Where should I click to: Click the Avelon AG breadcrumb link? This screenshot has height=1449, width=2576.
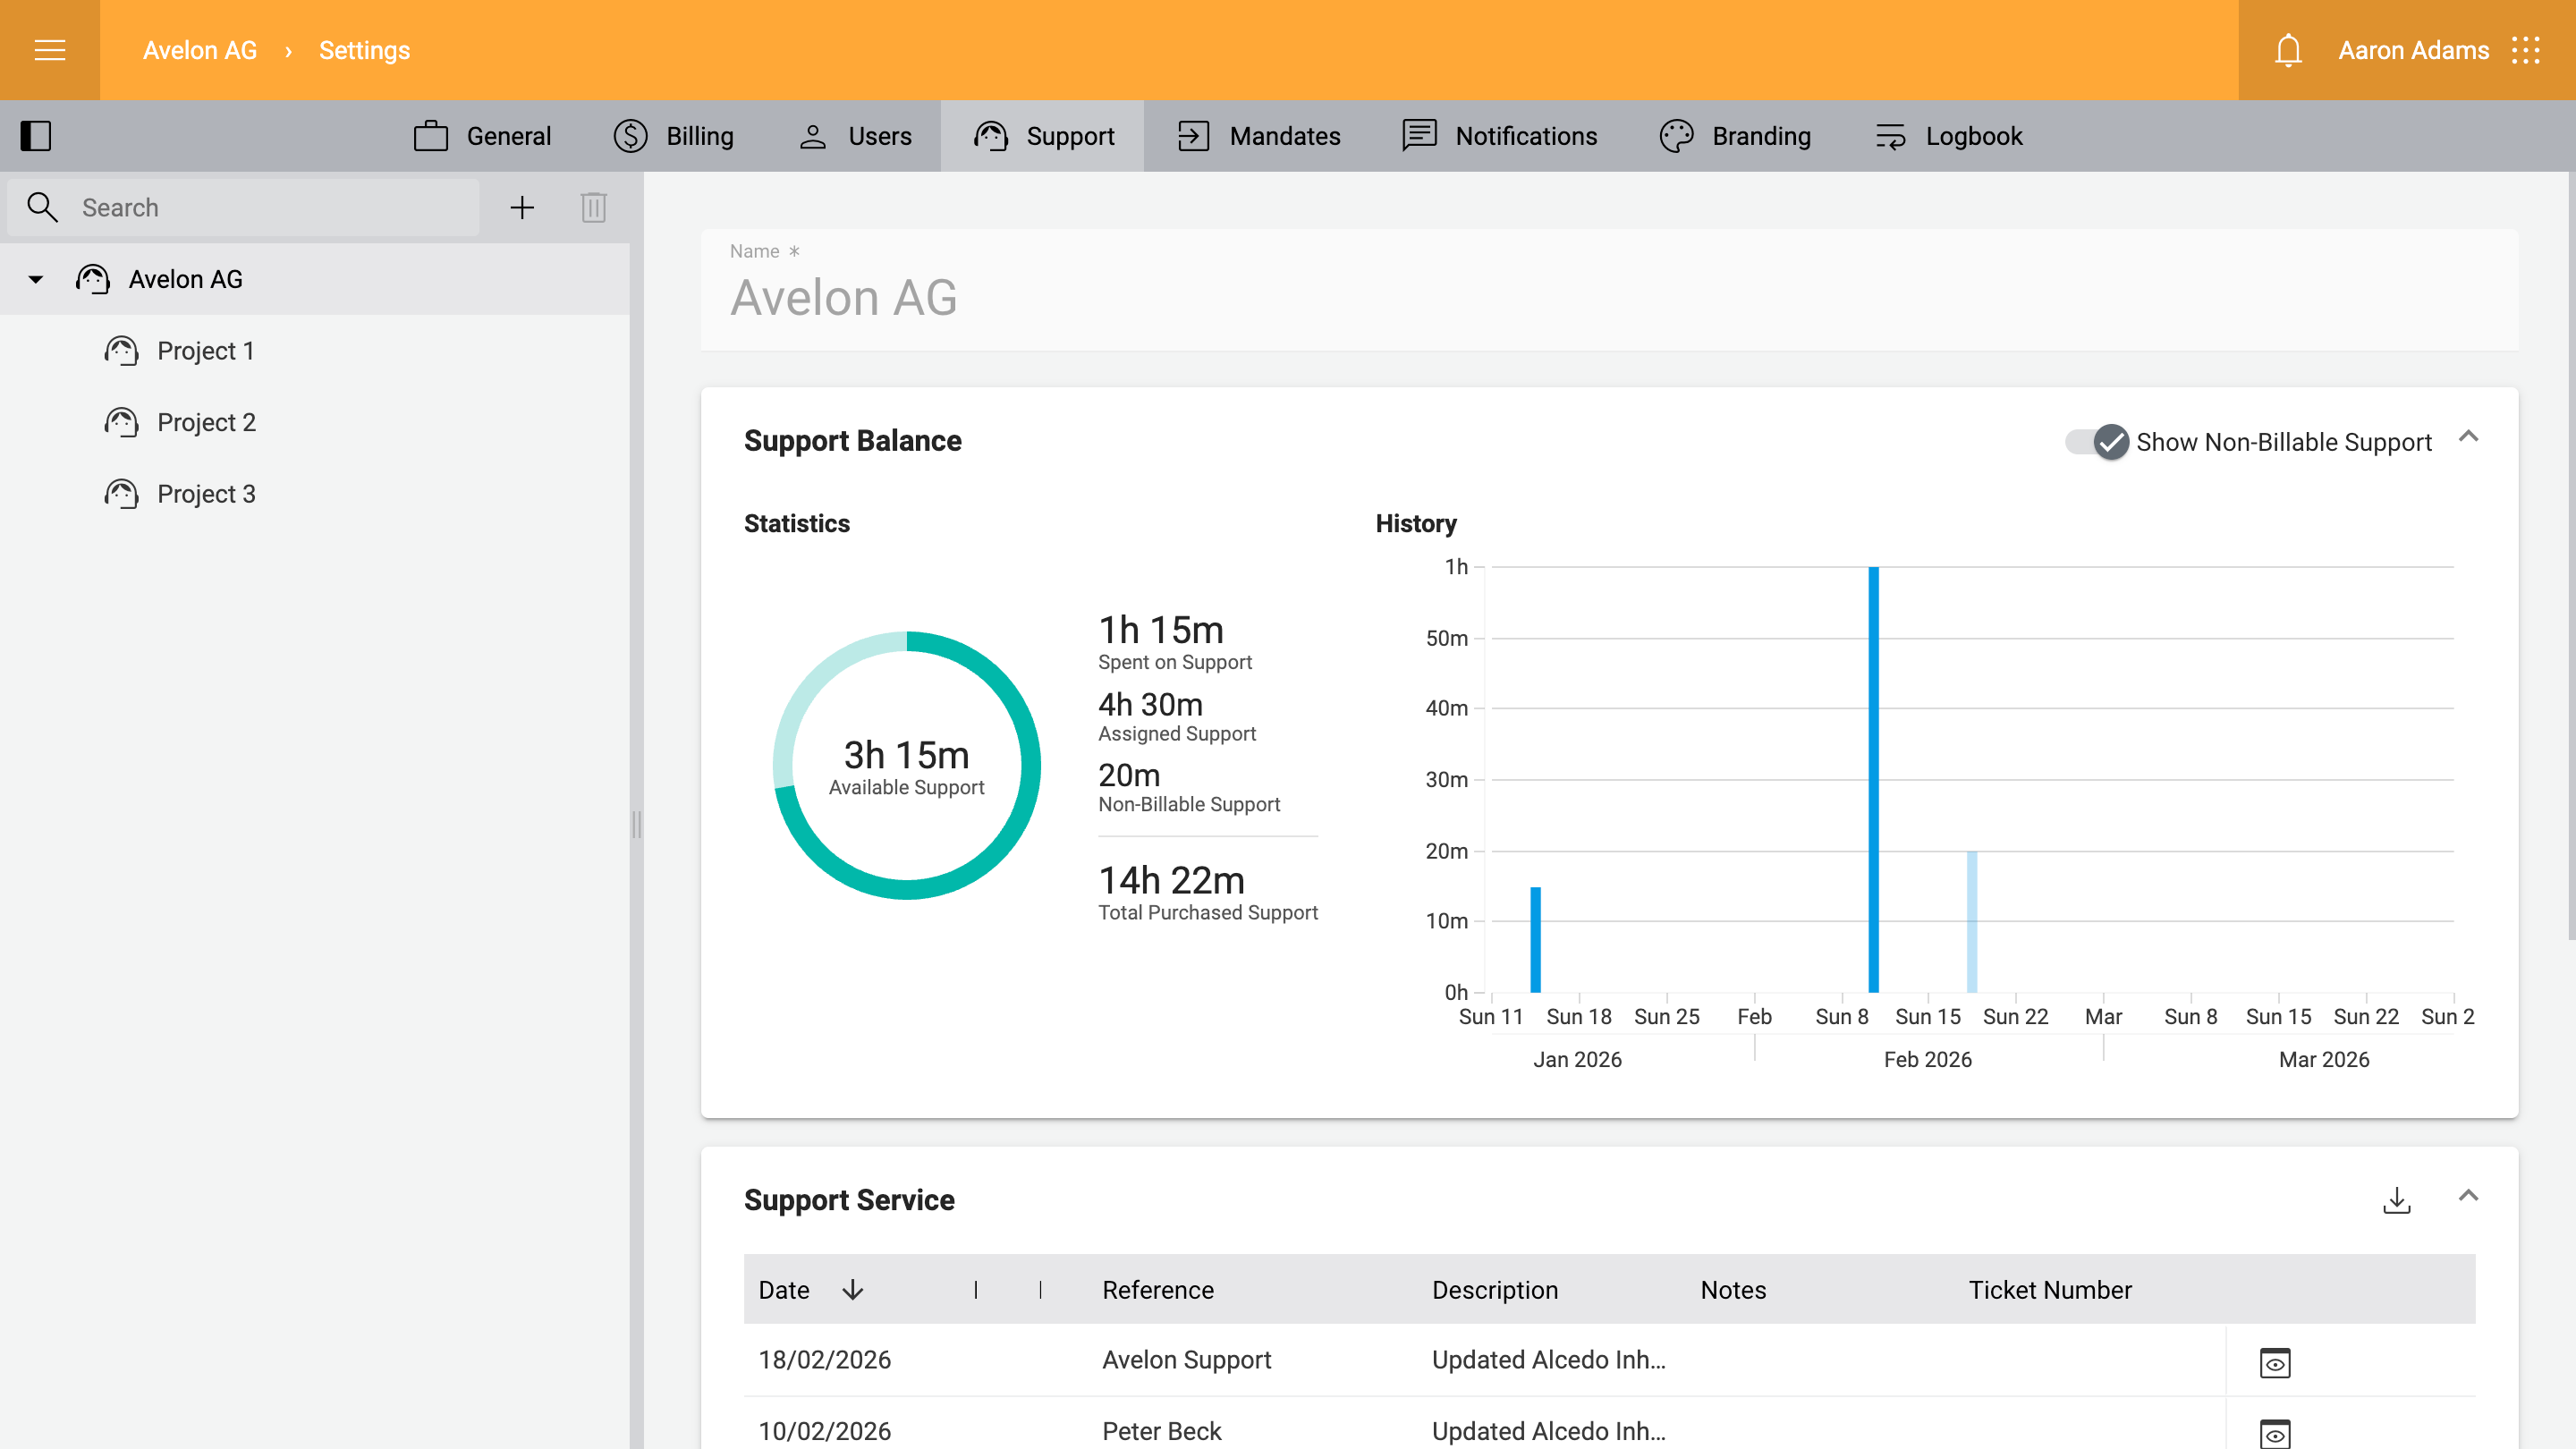click(x=200, y=50)
